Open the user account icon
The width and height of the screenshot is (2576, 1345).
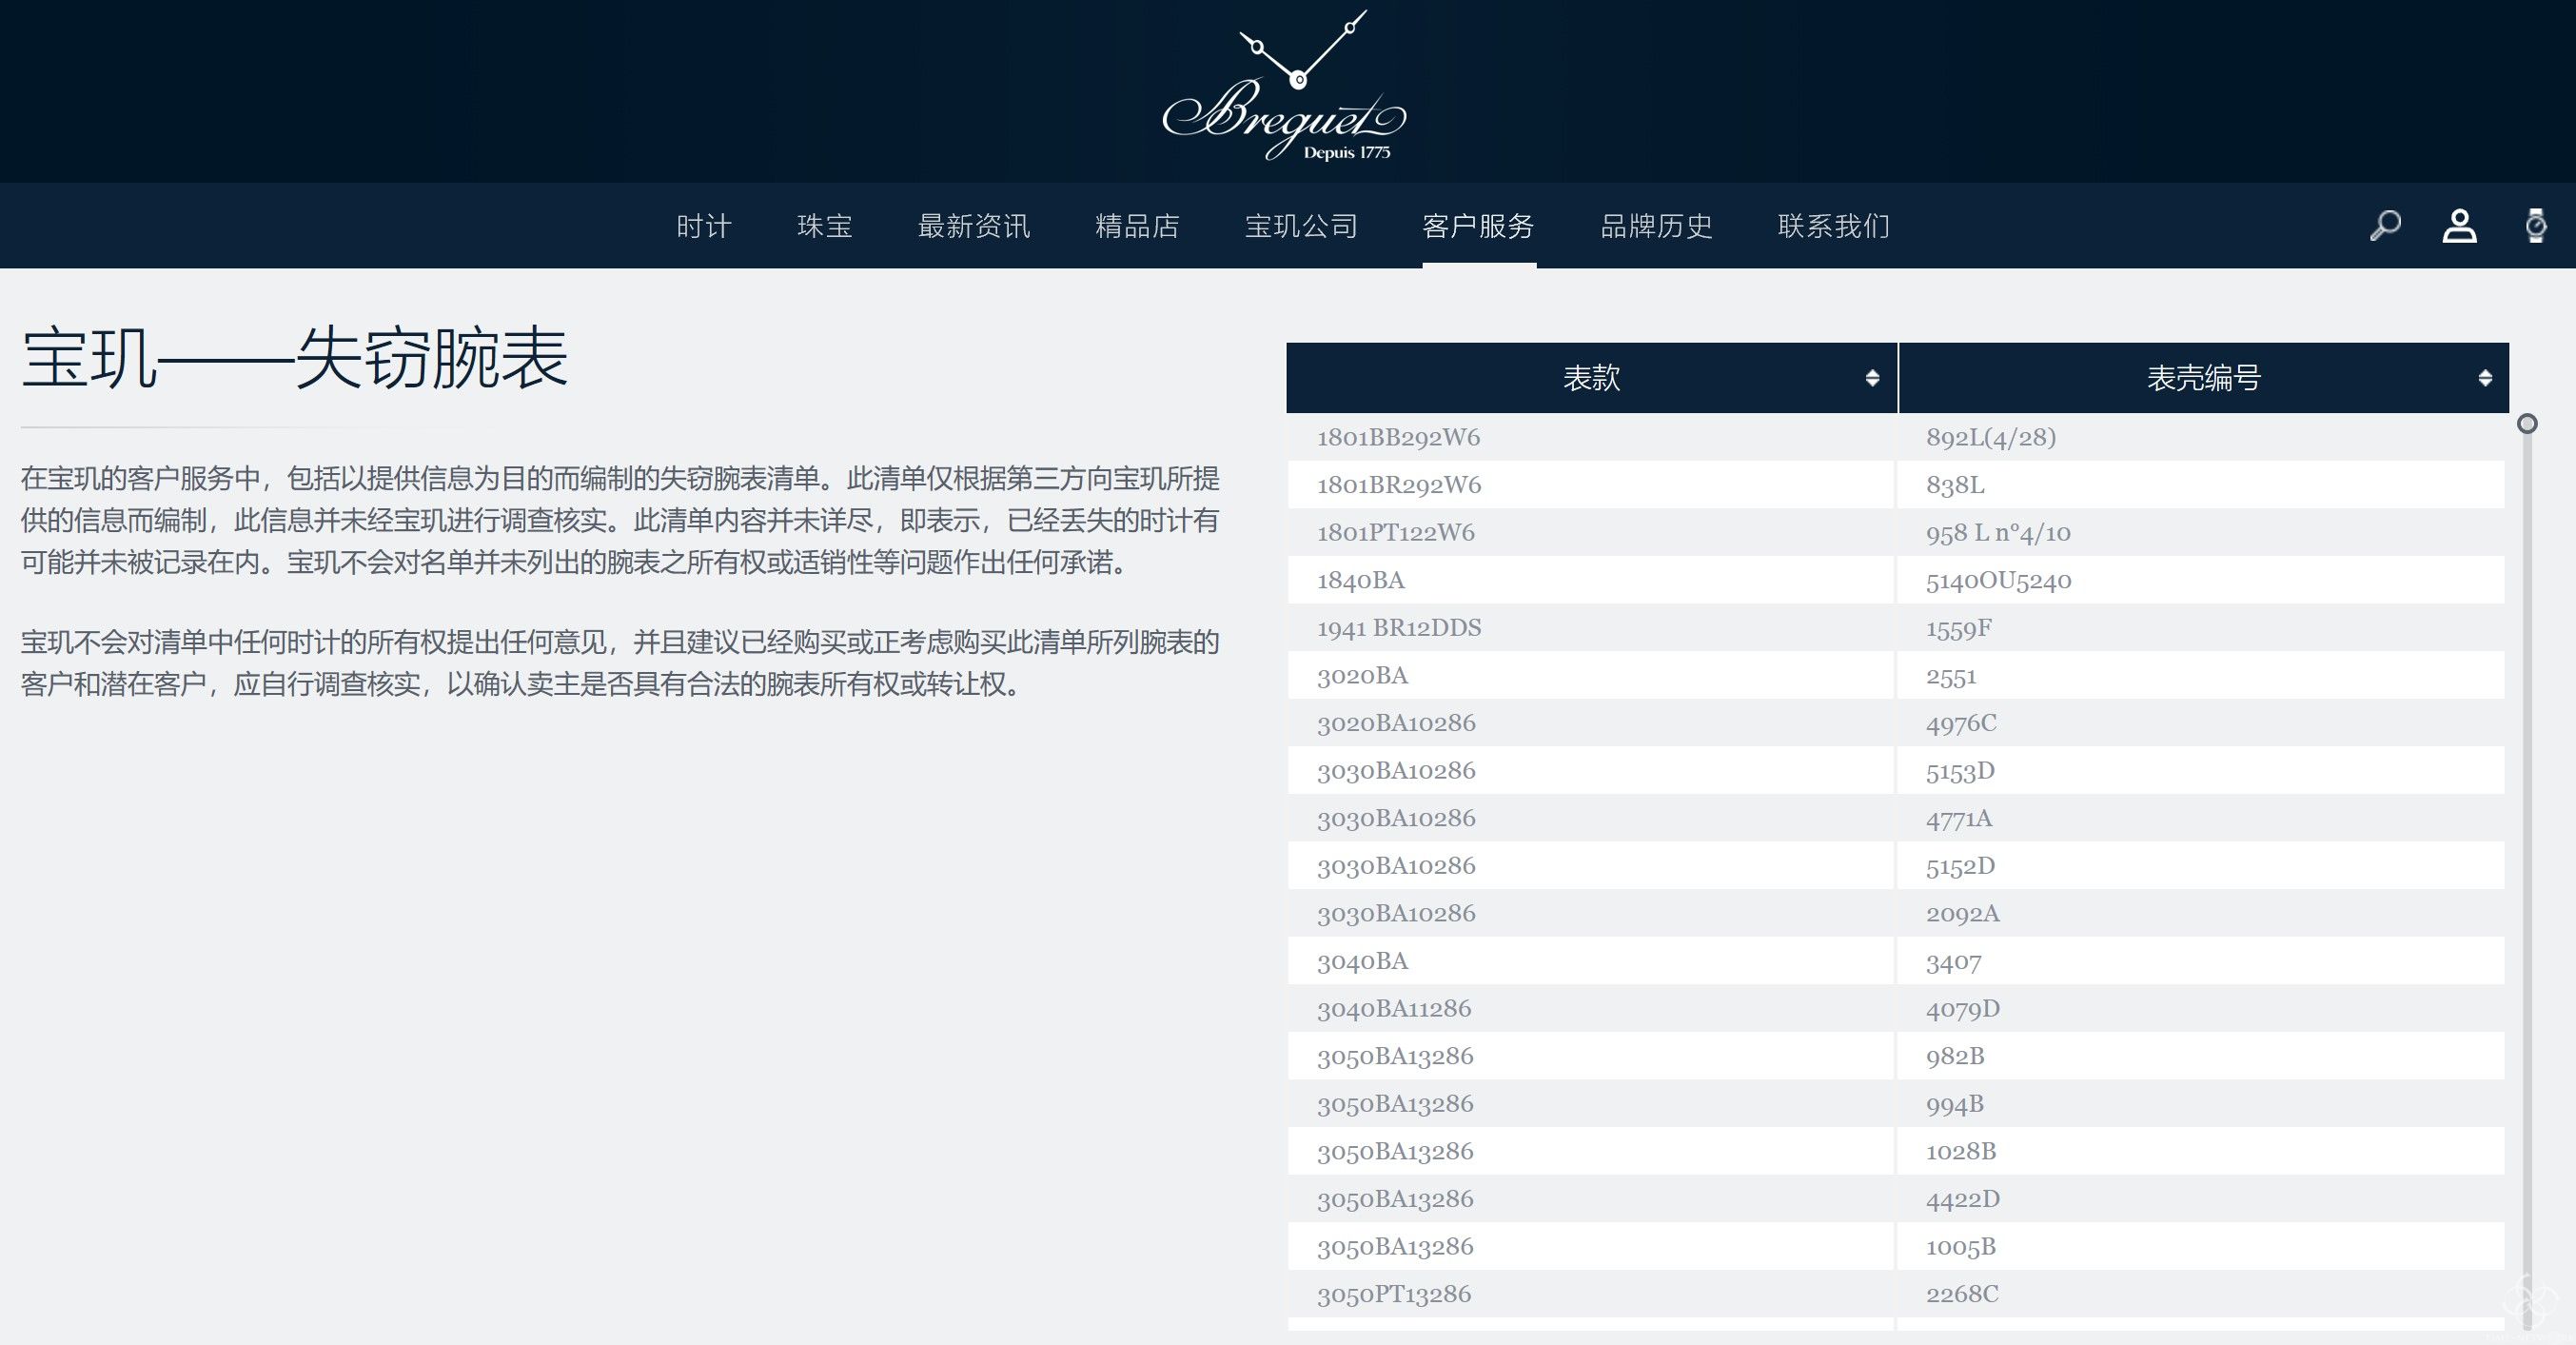[x=2460, y=226]
